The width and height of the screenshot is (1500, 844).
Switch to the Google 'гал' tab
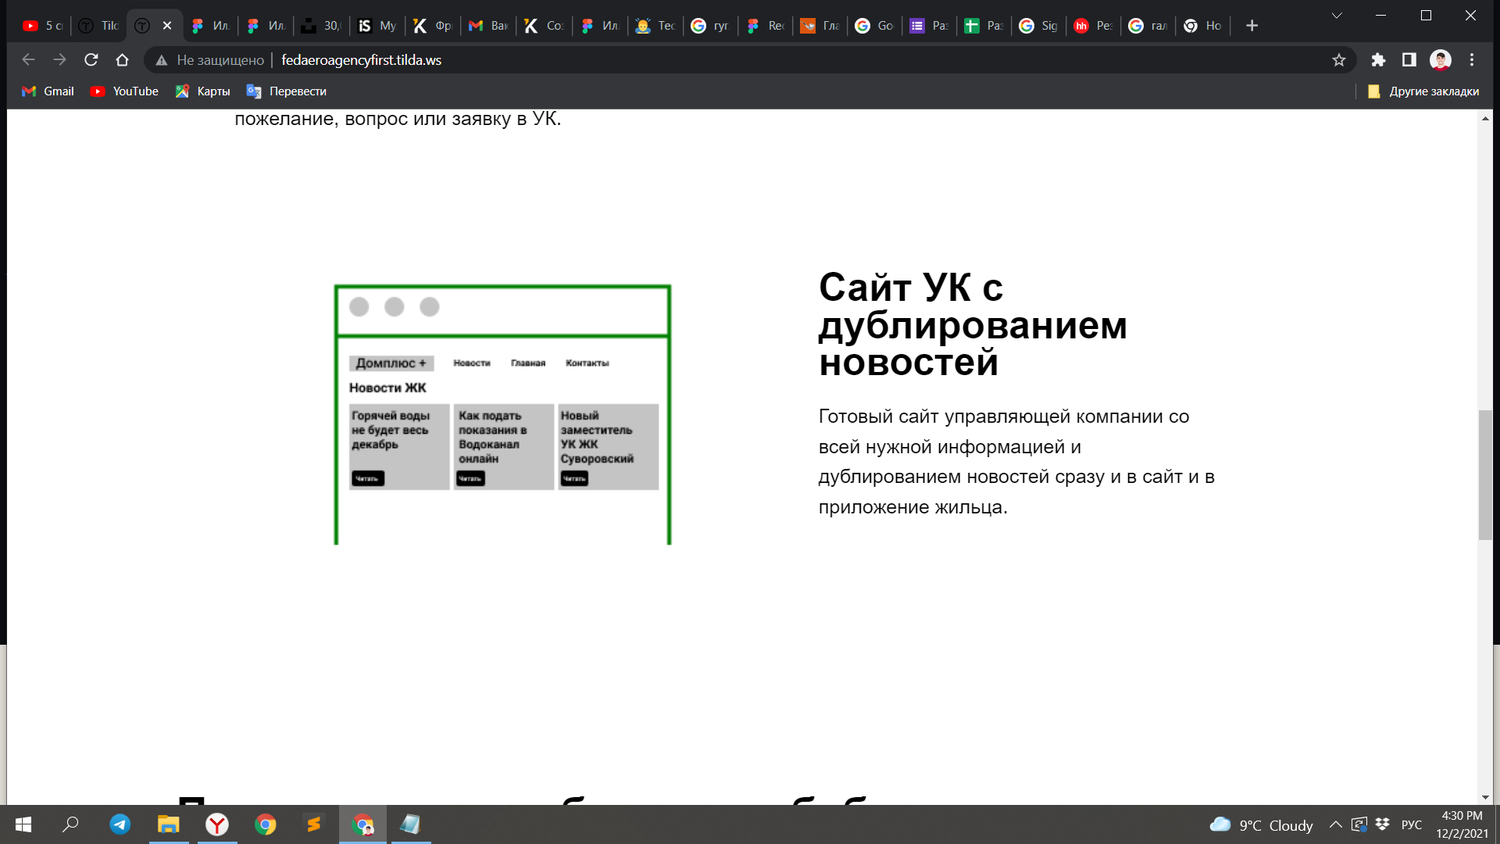point(1148,26)
